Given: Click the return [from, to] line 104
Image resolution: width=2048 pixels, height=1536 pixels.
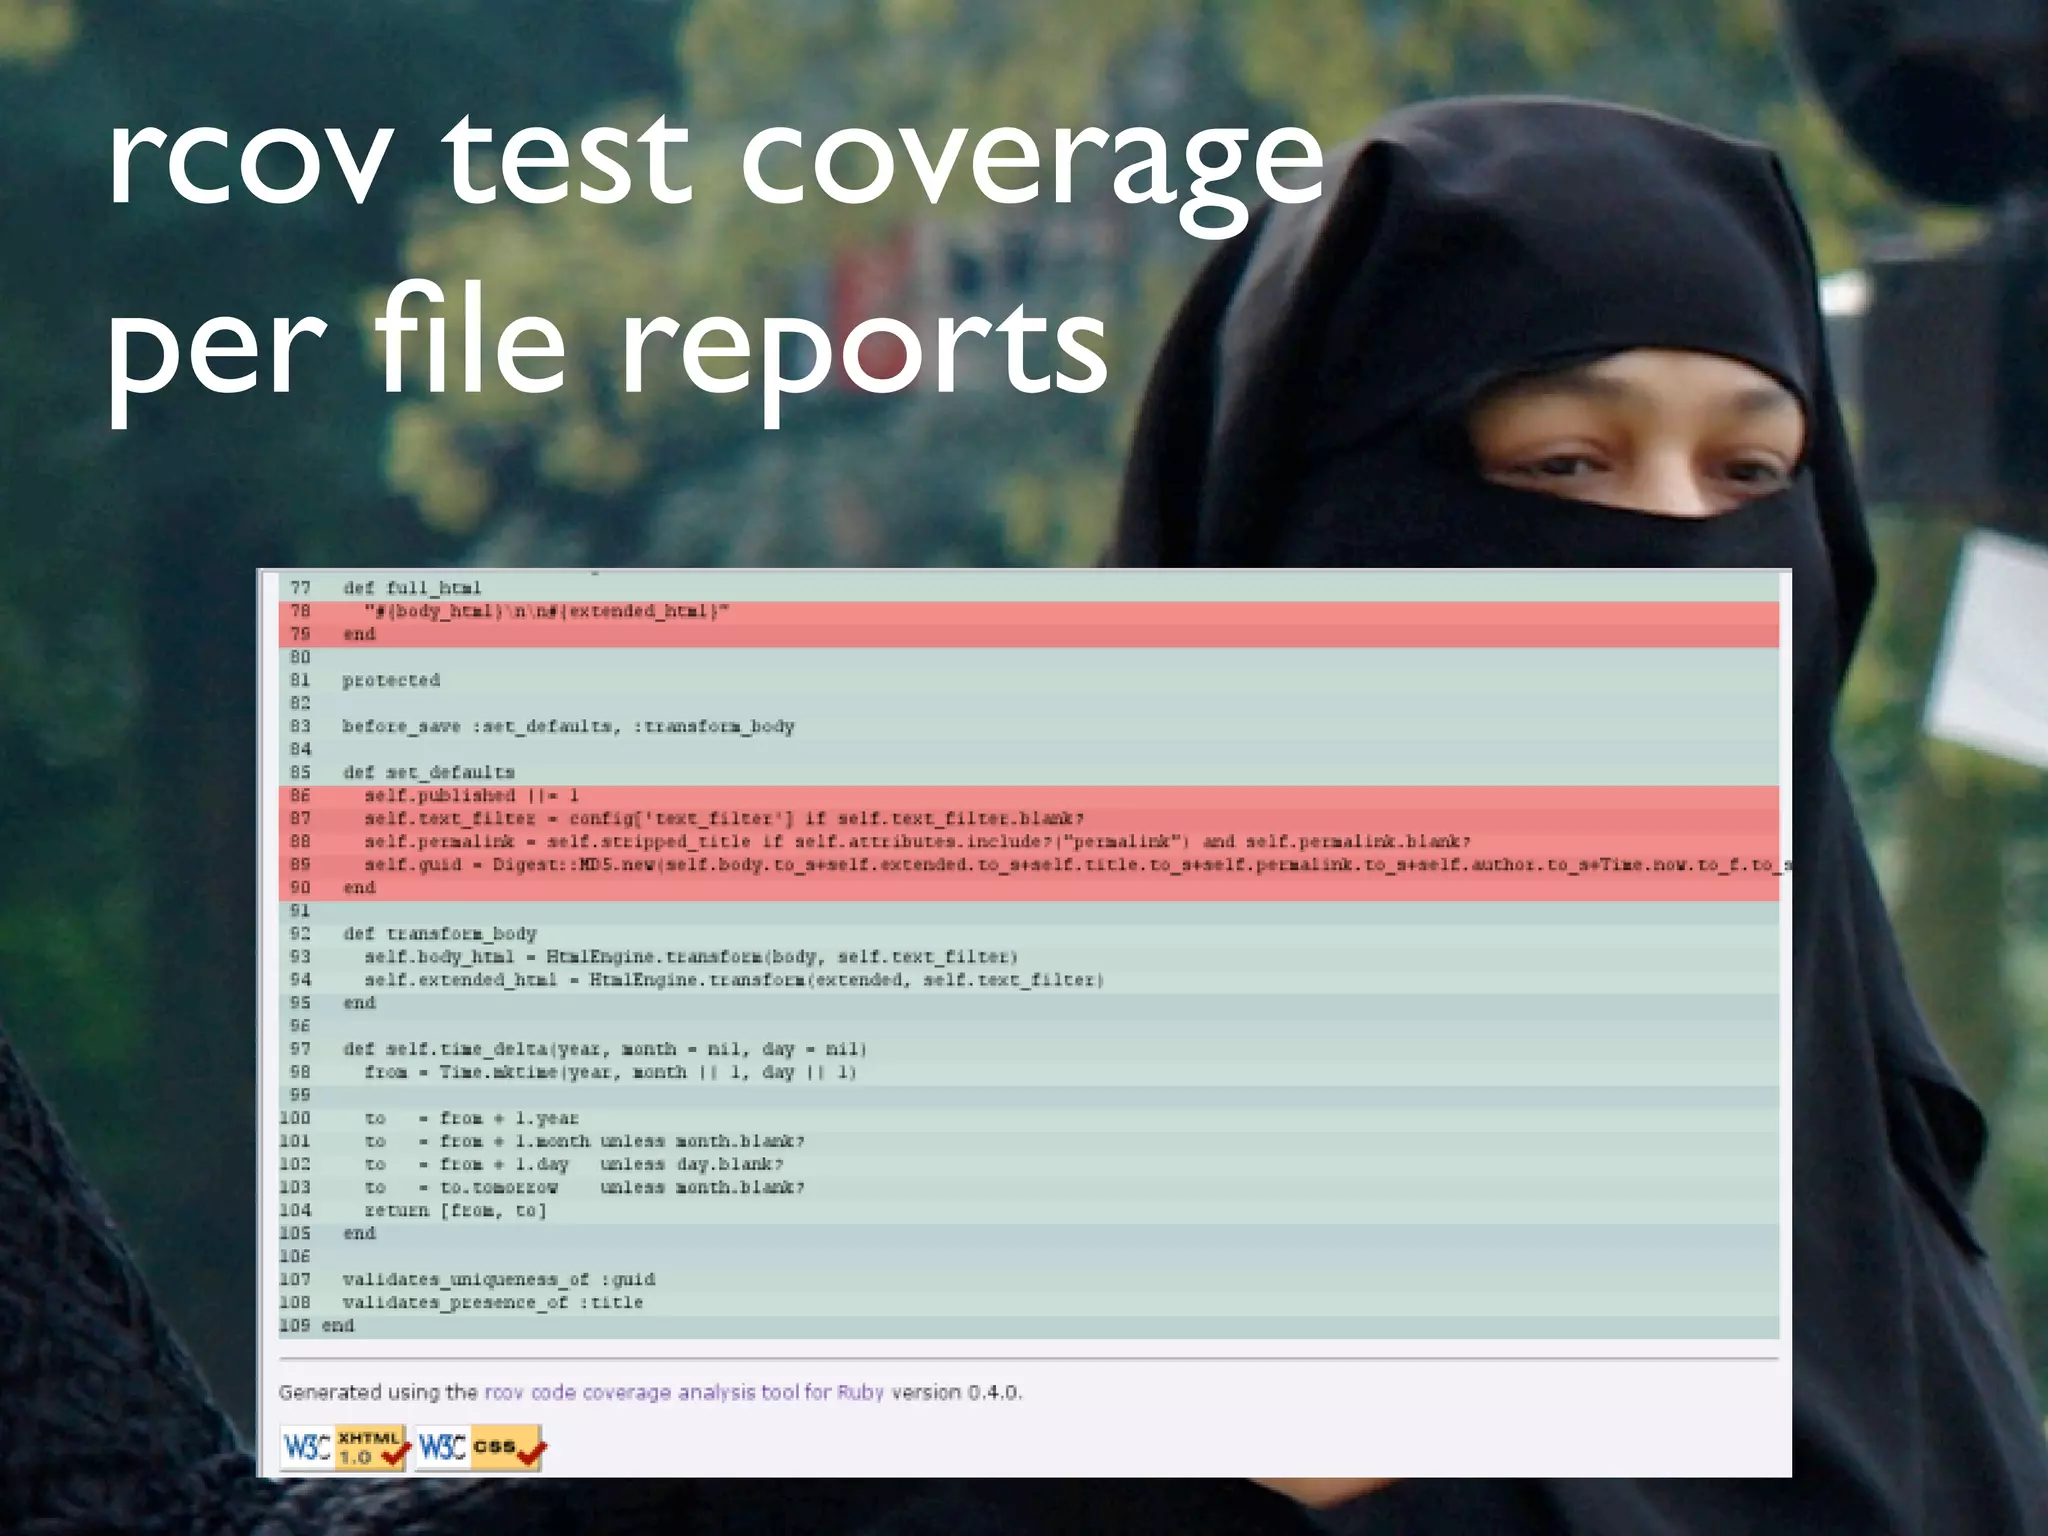Looking at the screenshot, I should tap(455, 1210).
